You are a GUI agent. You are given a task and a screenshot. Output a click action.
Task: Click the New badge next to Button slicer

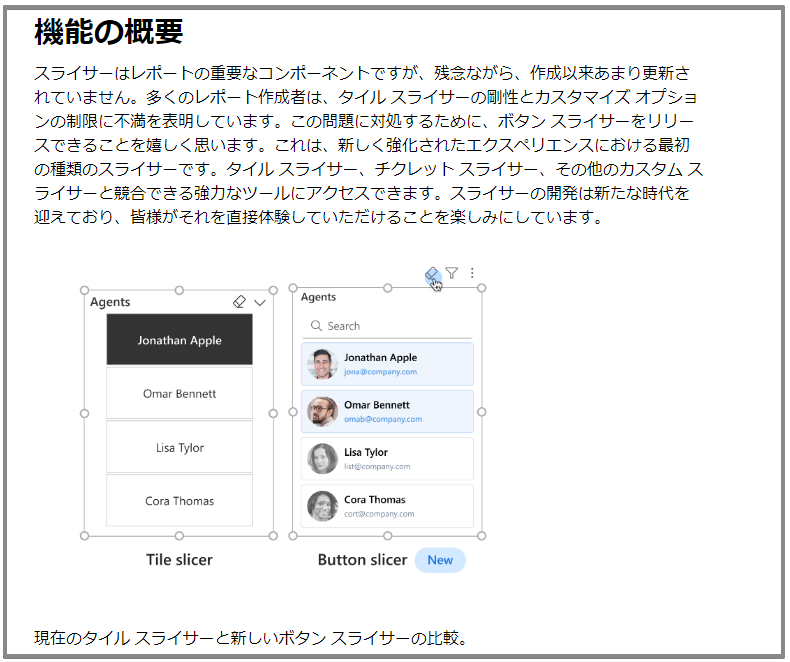tap(440, 560)
